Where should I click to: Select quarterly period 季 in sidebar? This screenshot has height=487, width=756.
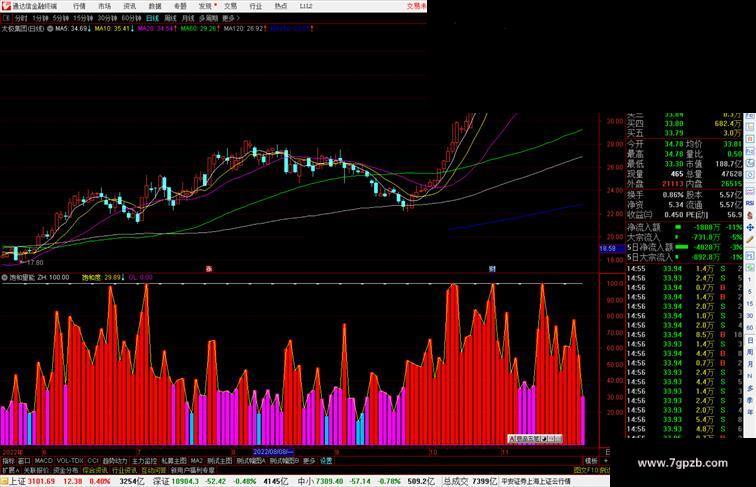pyautogui.click(x=750, y=400)
